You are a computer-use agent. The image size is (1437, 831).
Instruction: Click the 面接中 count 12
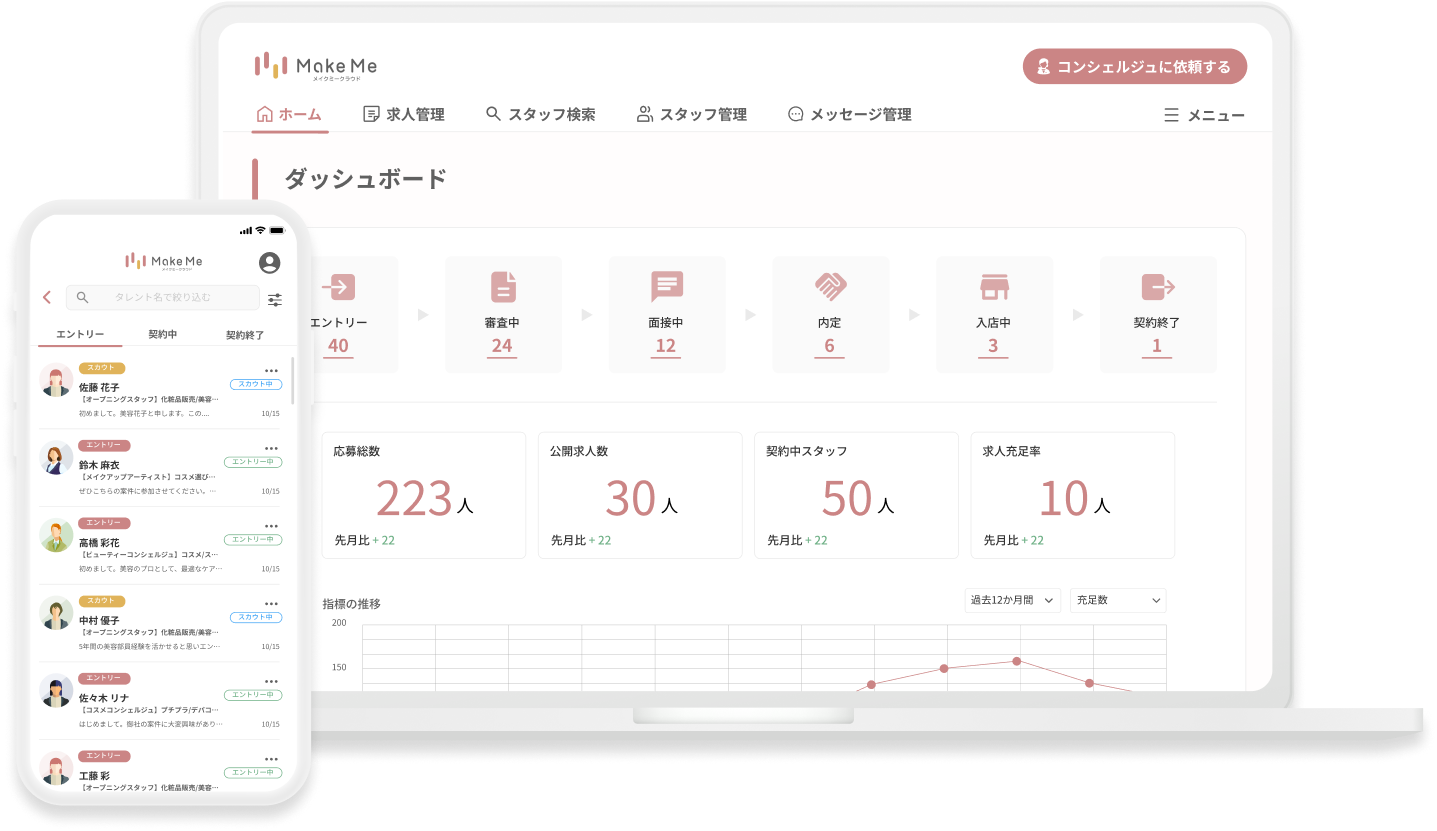click(x=666, y=346)
